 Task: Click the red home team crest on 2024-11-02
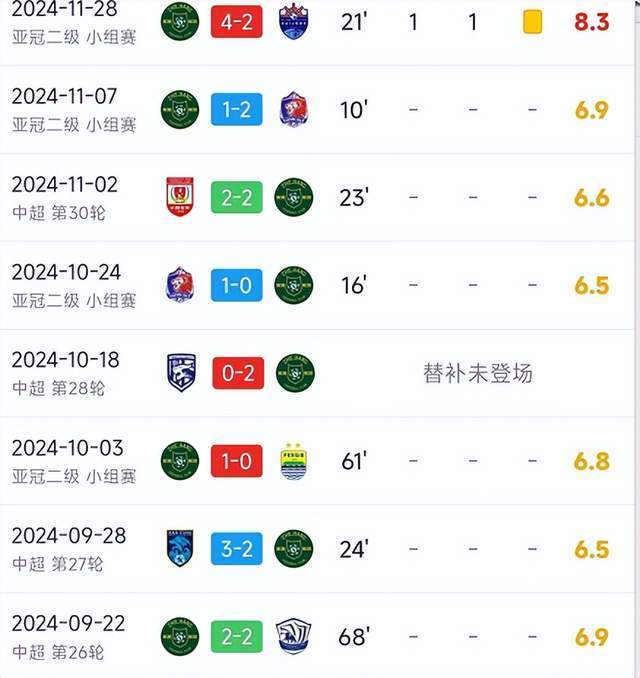[x=180, y=197]
